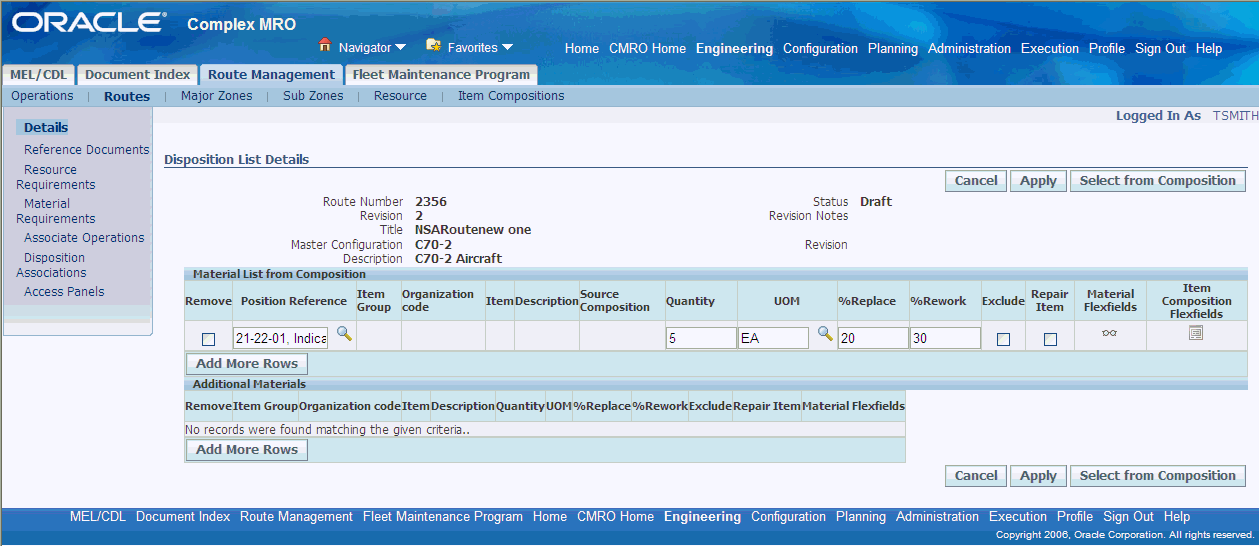
Task: Open Position Reference search magnifier icon
Action: point(344,334)
